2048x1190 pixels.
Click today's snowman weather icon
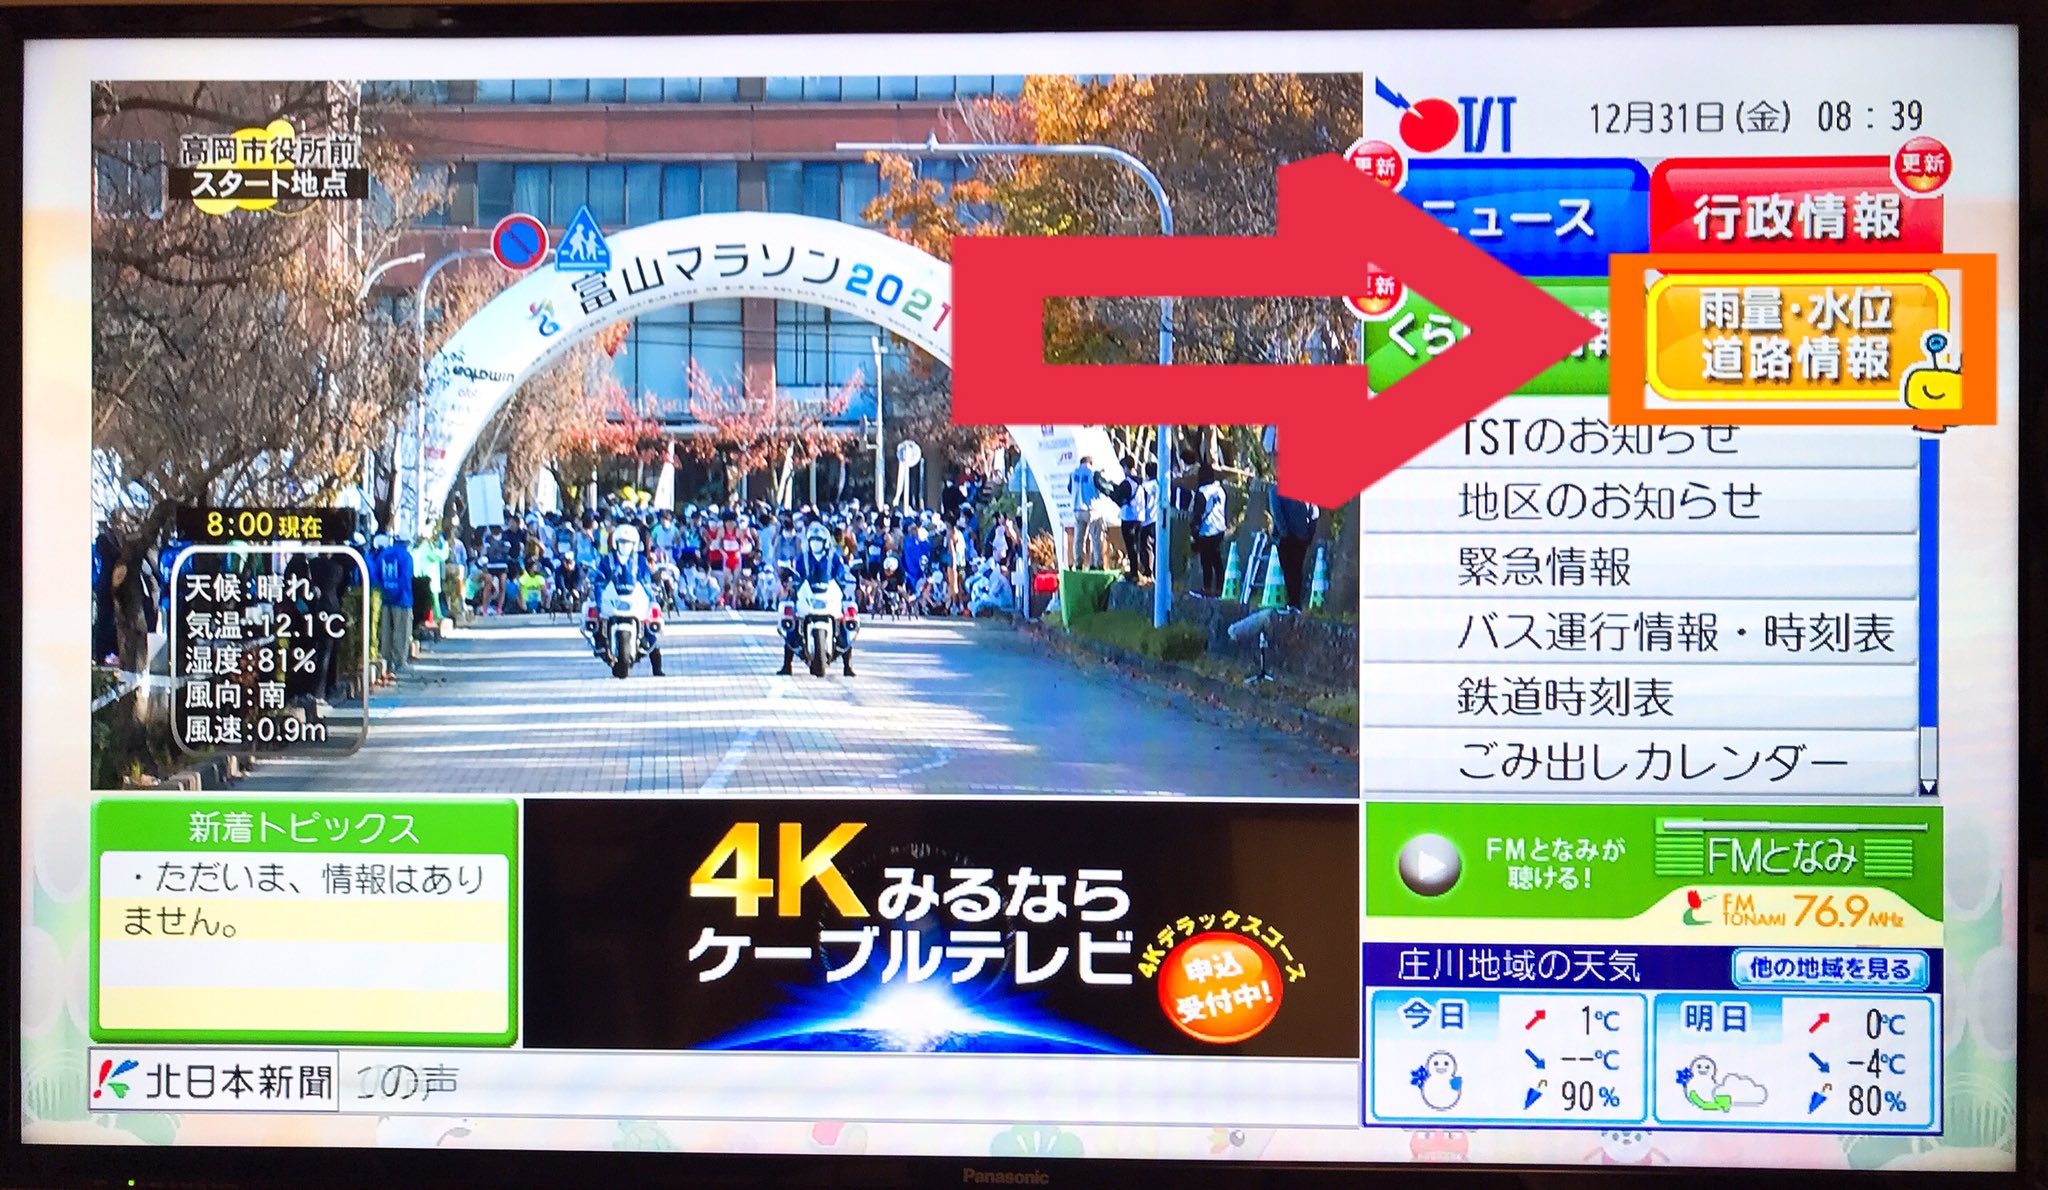tap(1438, 1080)
